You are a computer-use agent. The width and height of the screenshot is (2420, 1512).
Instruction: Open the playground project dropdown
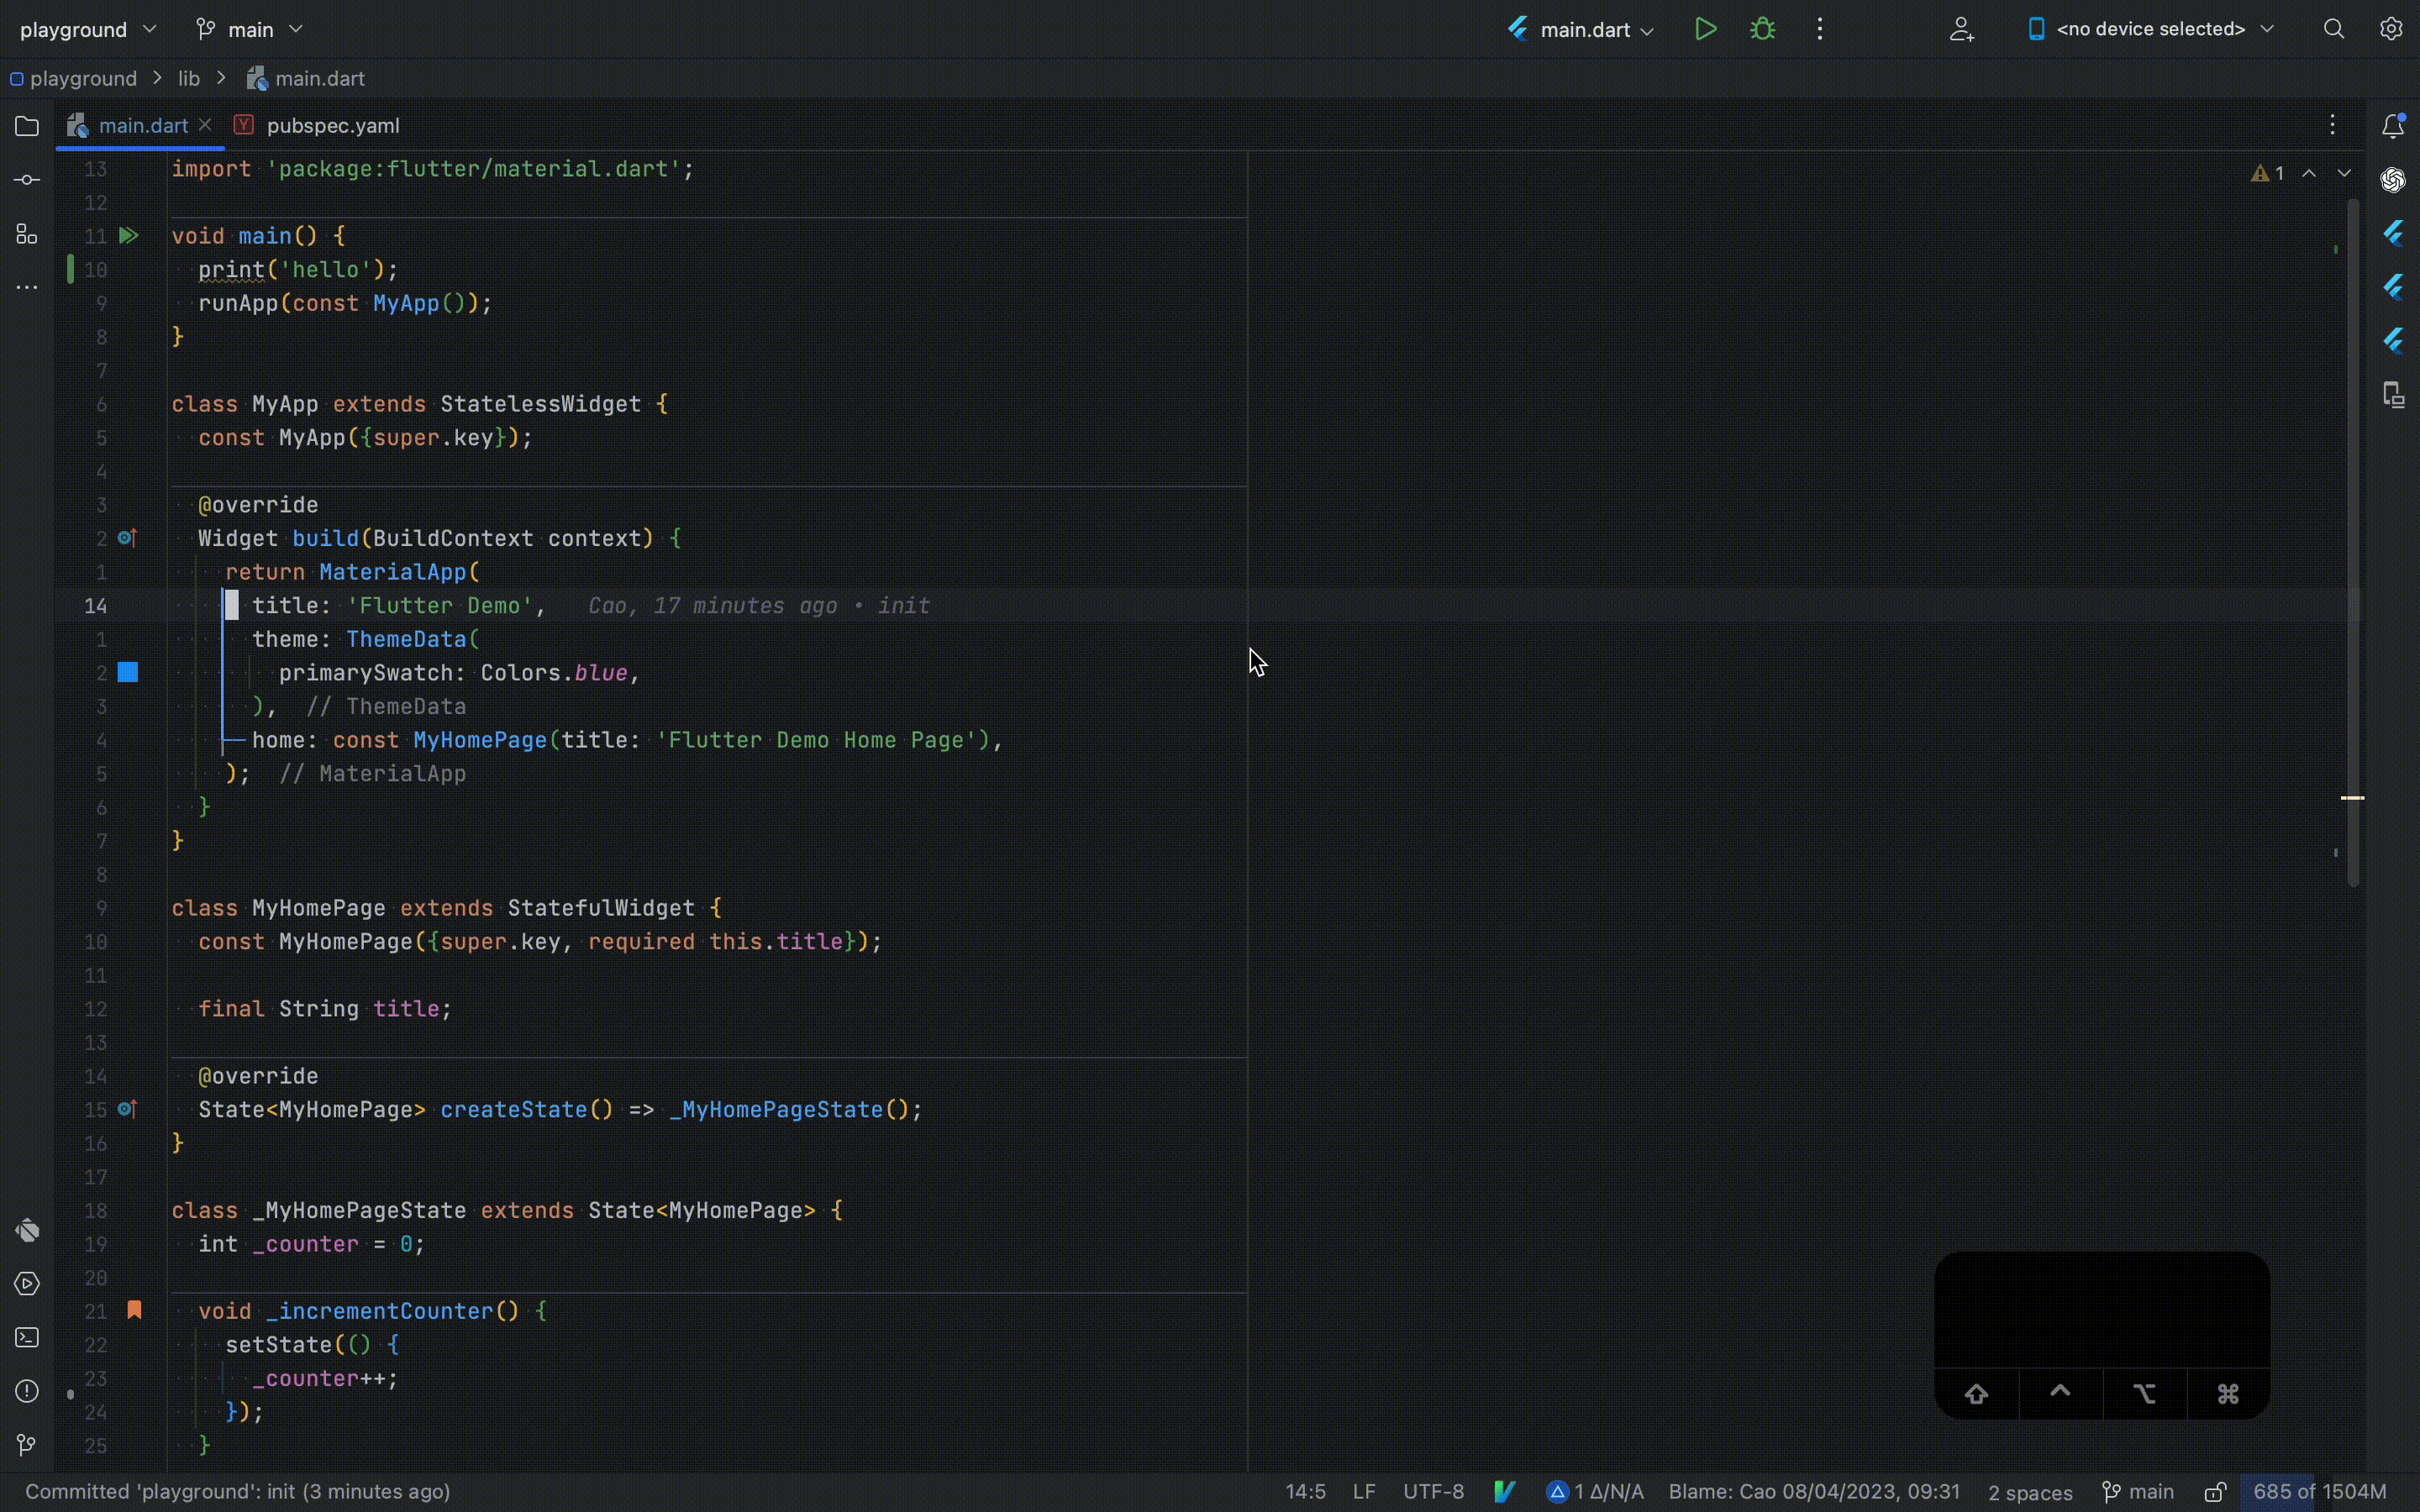pyautogui.click(x=88, y=29)
